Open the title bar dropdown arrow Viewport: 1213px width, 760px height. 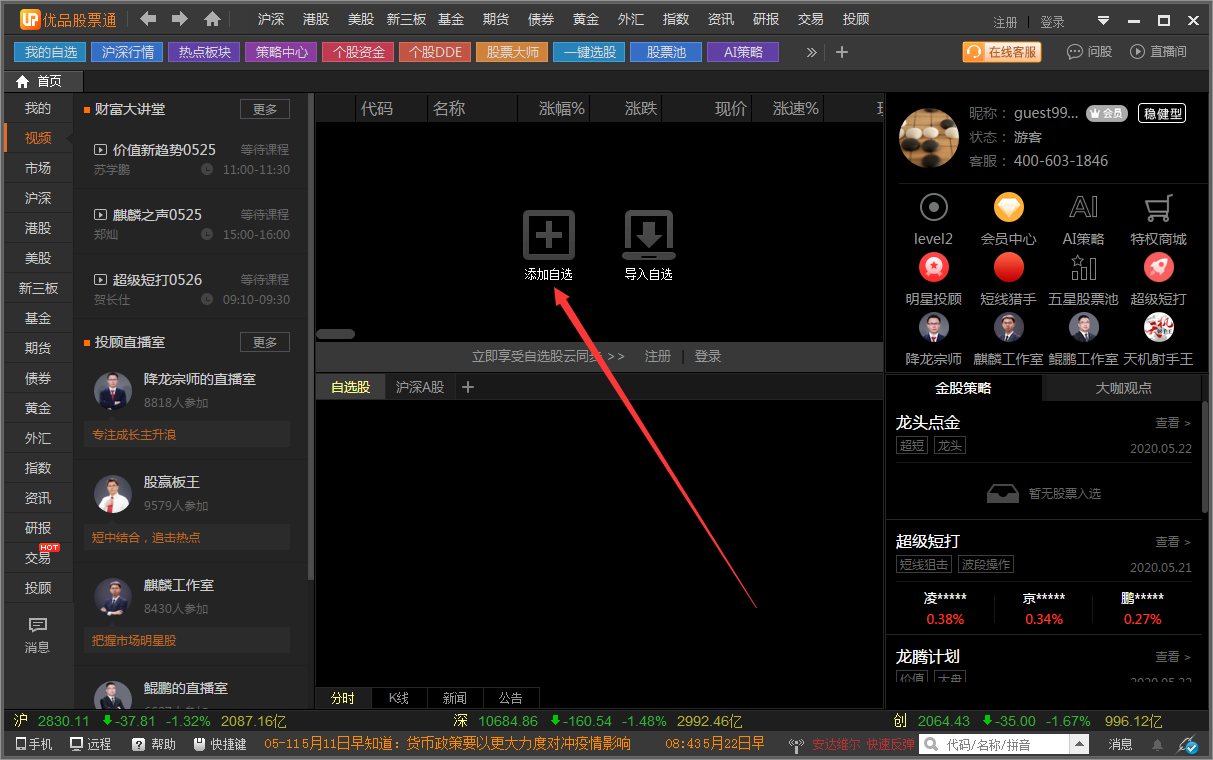tap(1103, 20)
